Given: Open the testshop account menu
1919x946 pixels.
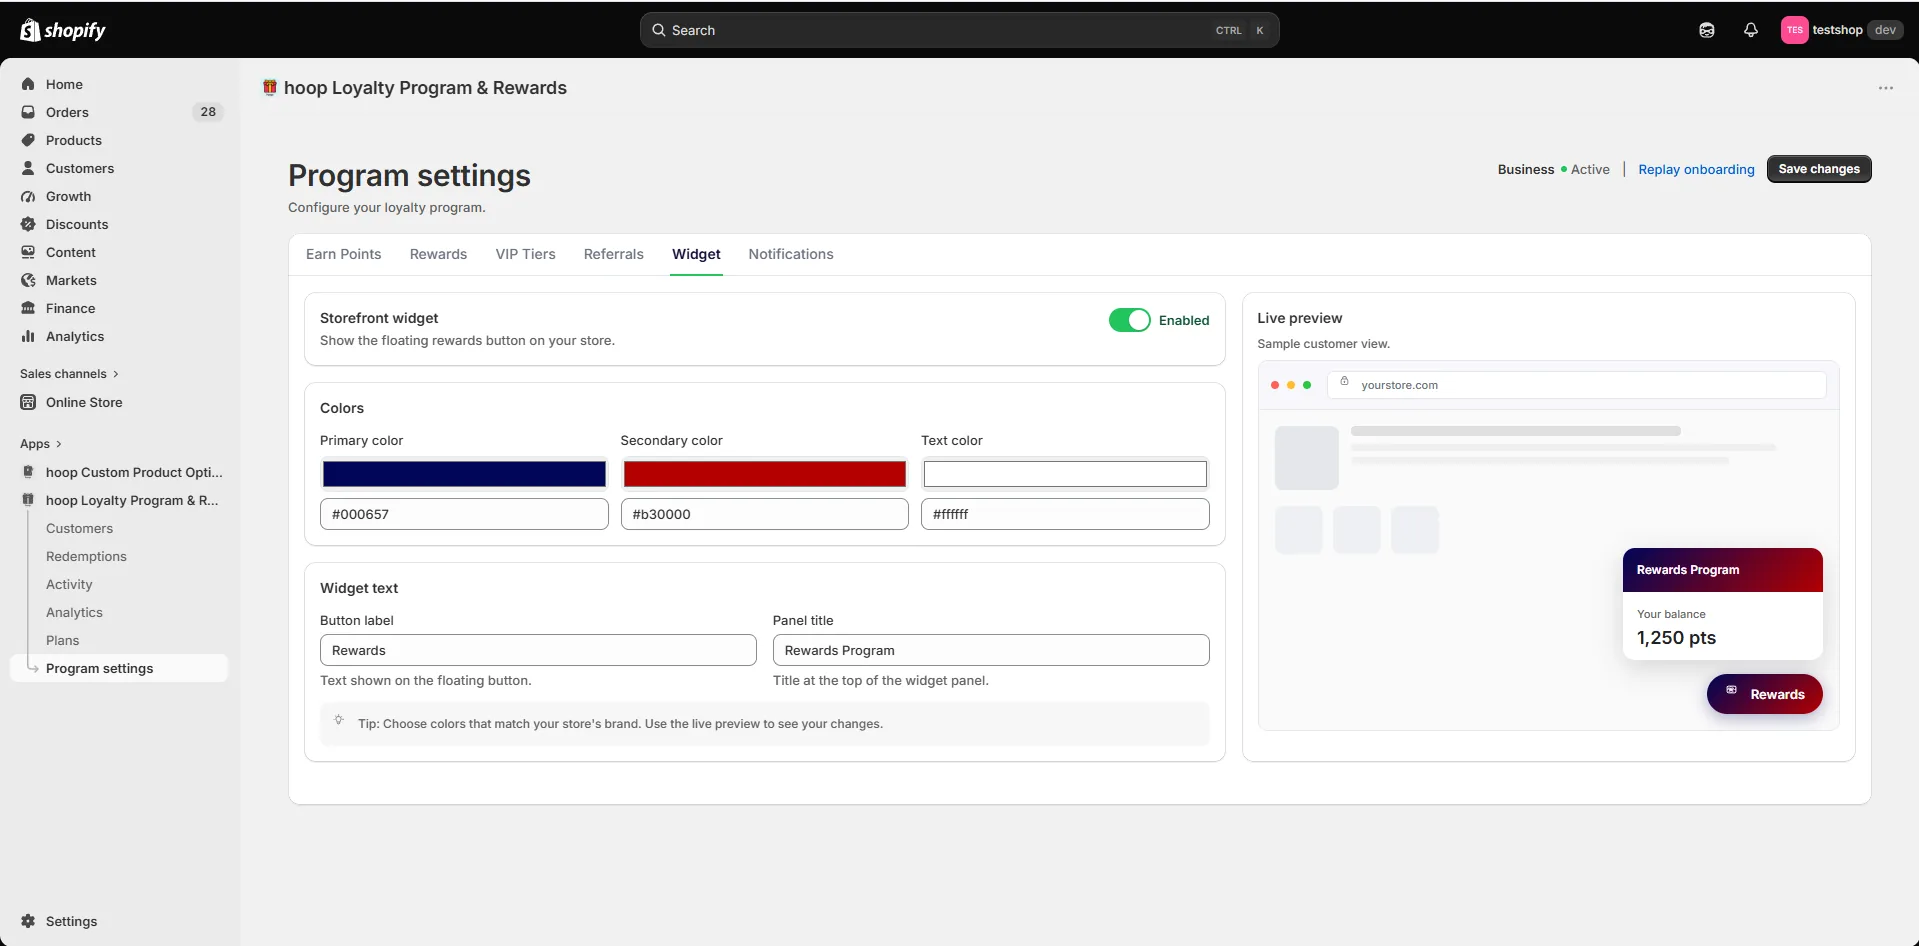Looking at the screenshot, I should 1841,30.
